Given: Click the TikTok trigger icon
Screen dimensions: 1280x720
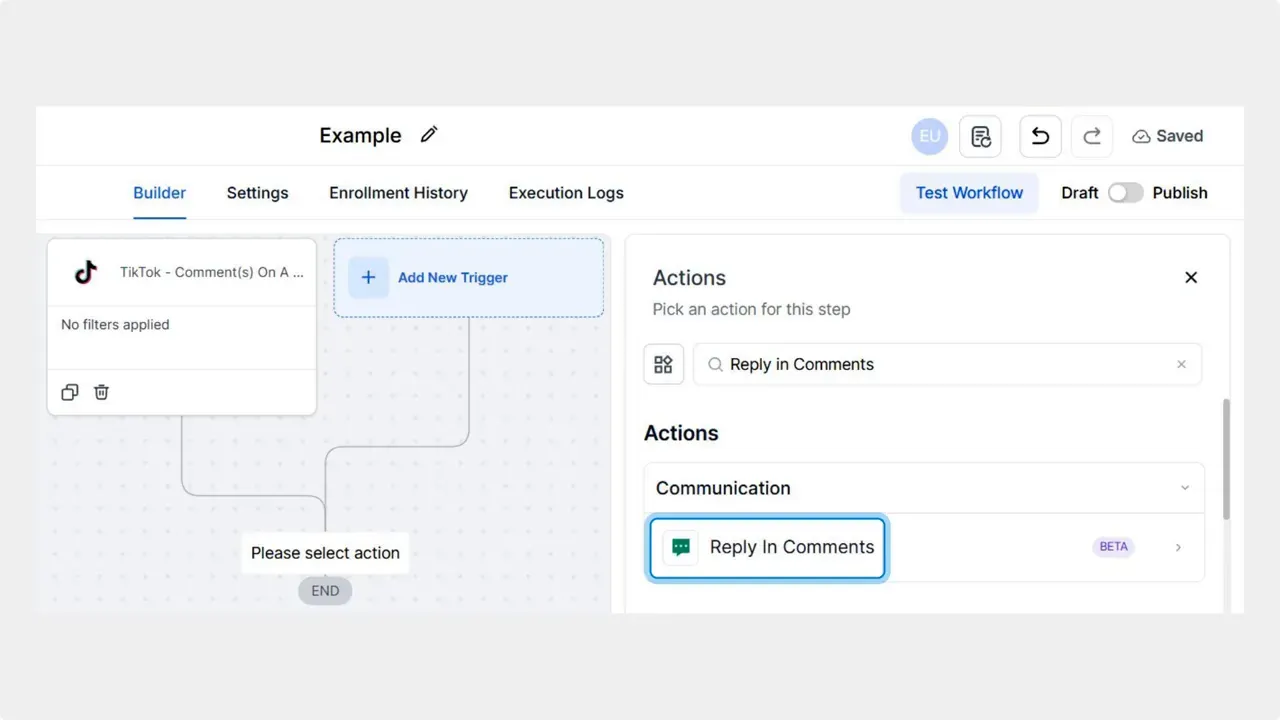Looking at the screenshot, I should [x=85, y=271].
